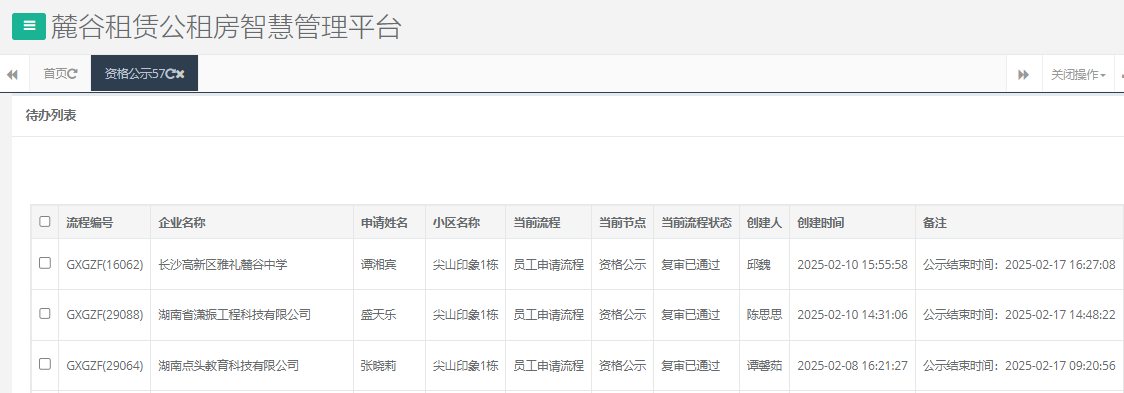Click 尖山印象1栋 in the 谭湘宾 row

465,265
